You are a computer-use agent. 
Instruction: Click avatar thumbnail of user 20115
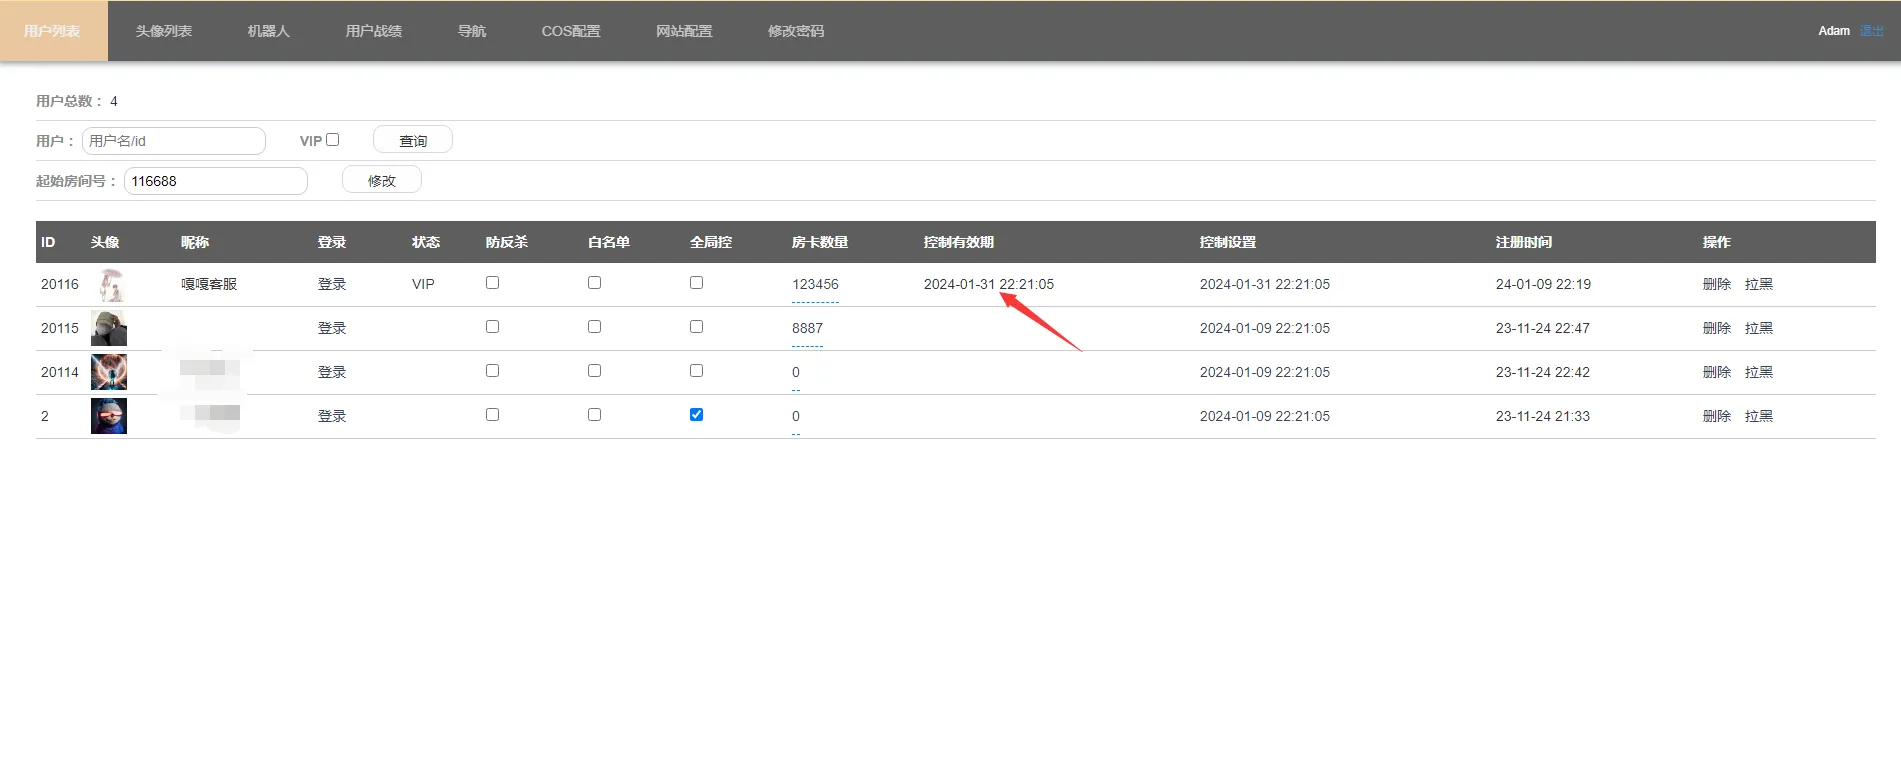click(x=109, y=328)
